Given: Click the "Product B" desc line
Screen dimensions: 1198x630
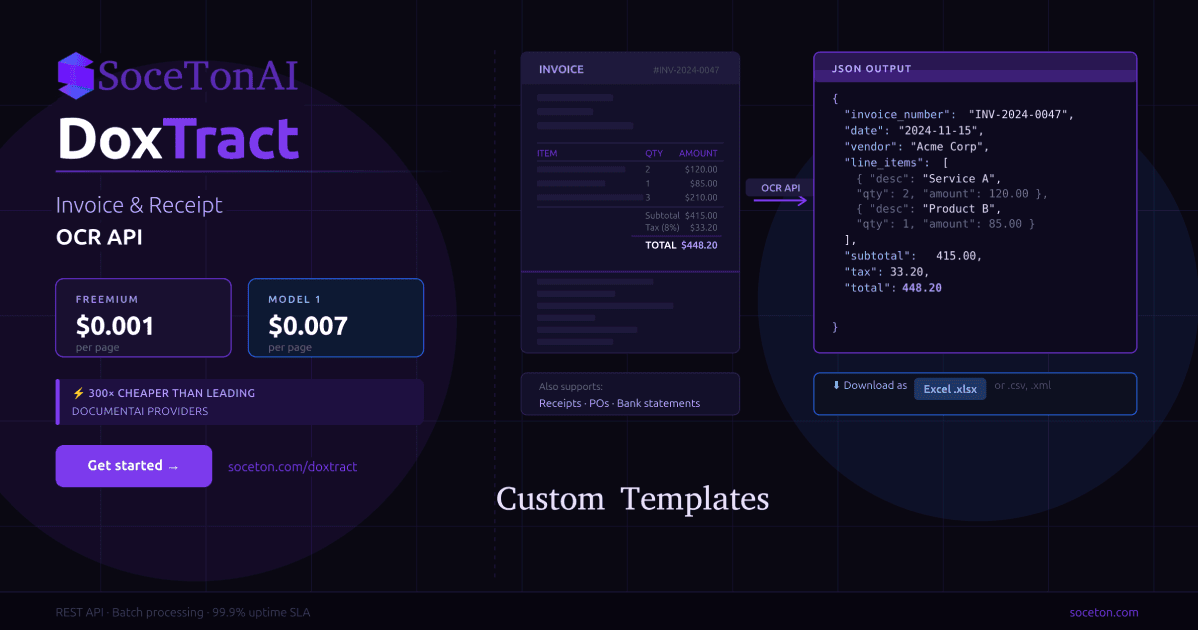Looking at the screenshot, I should click(928, 208).
